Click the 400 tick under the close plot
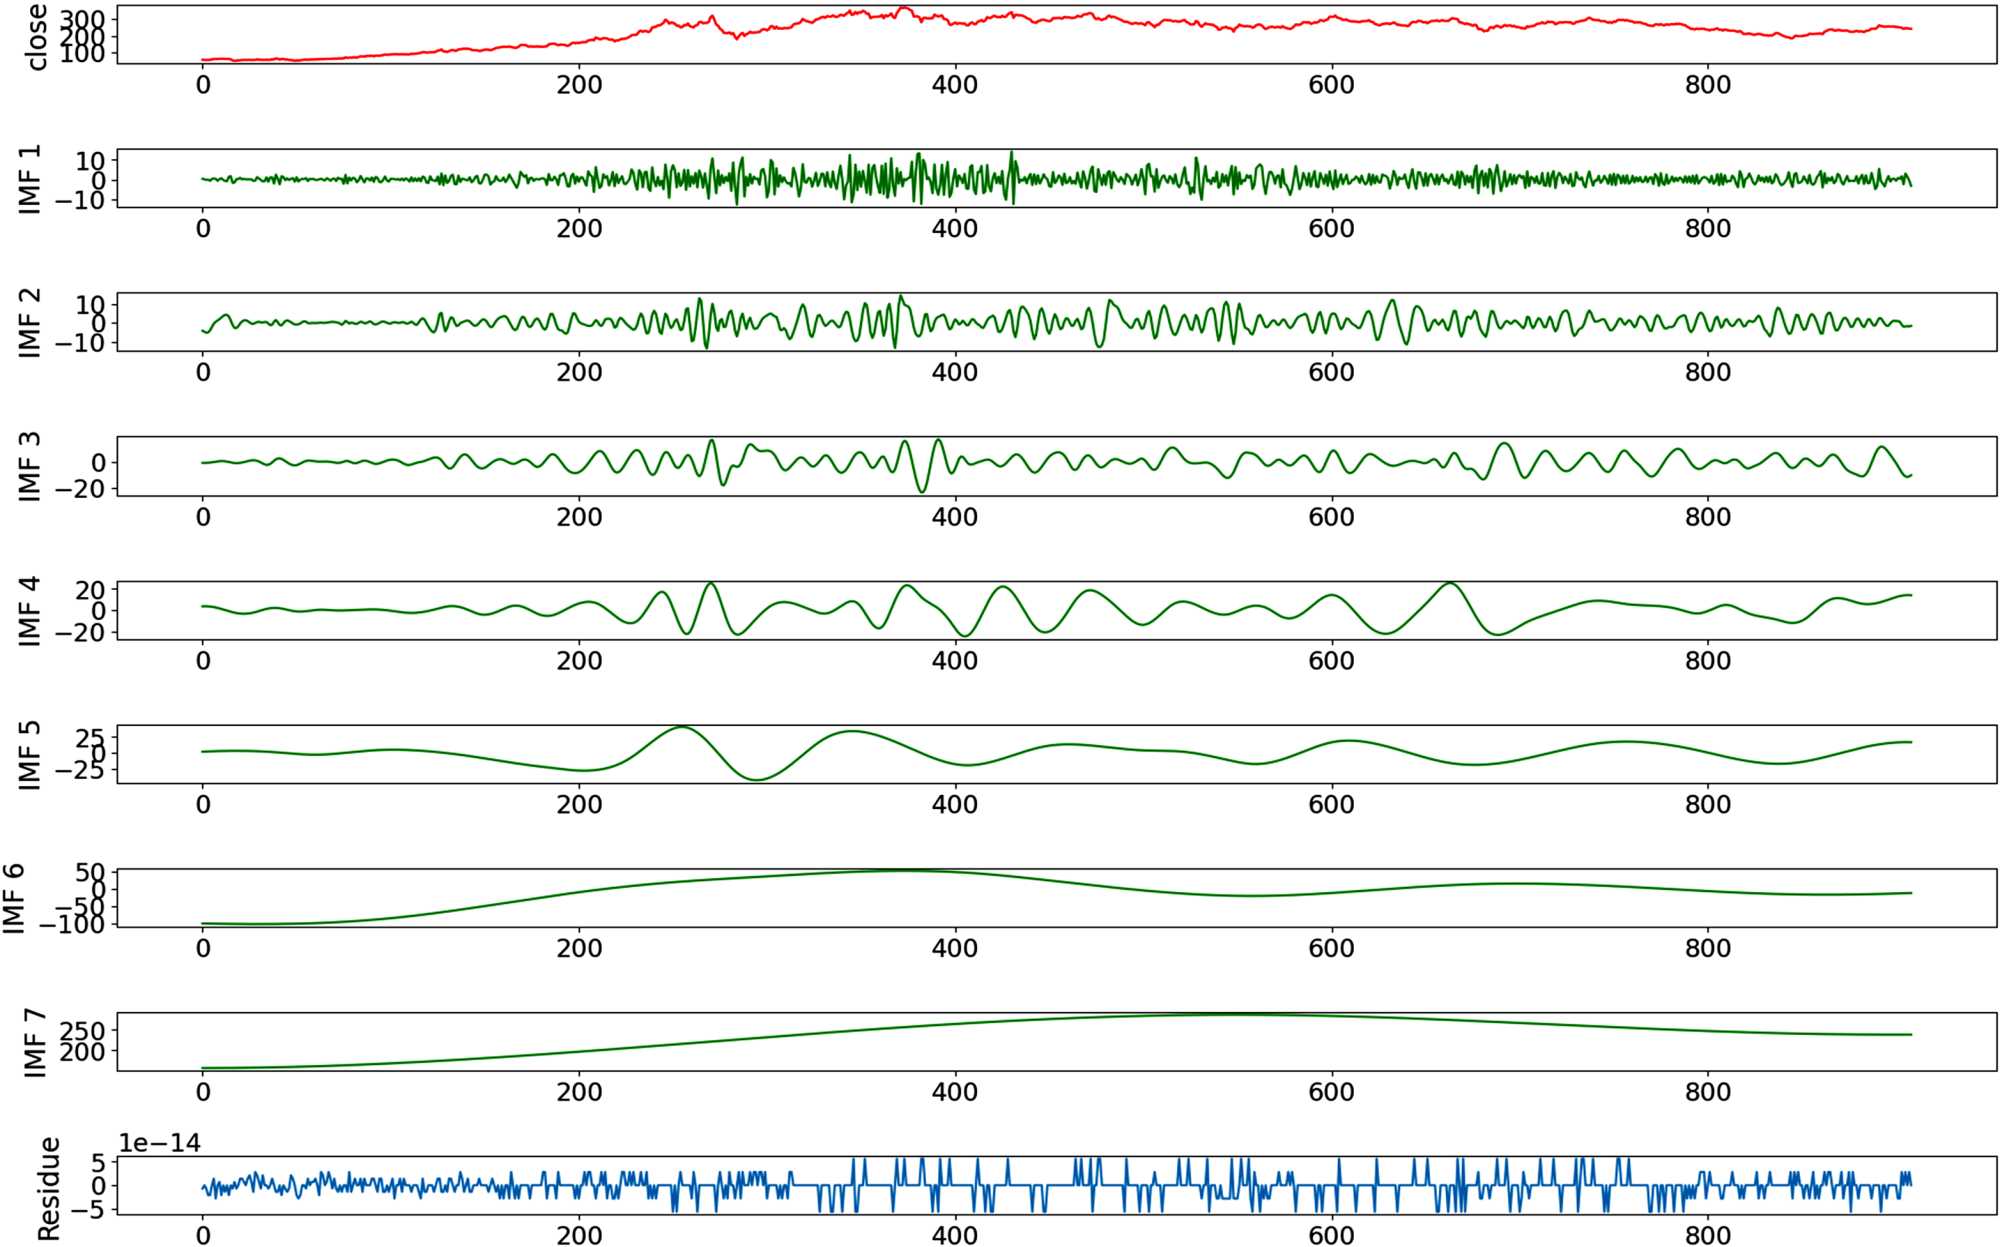Image resolution: width=2000 pixels, height=1247 pixels. pos(954,85)
